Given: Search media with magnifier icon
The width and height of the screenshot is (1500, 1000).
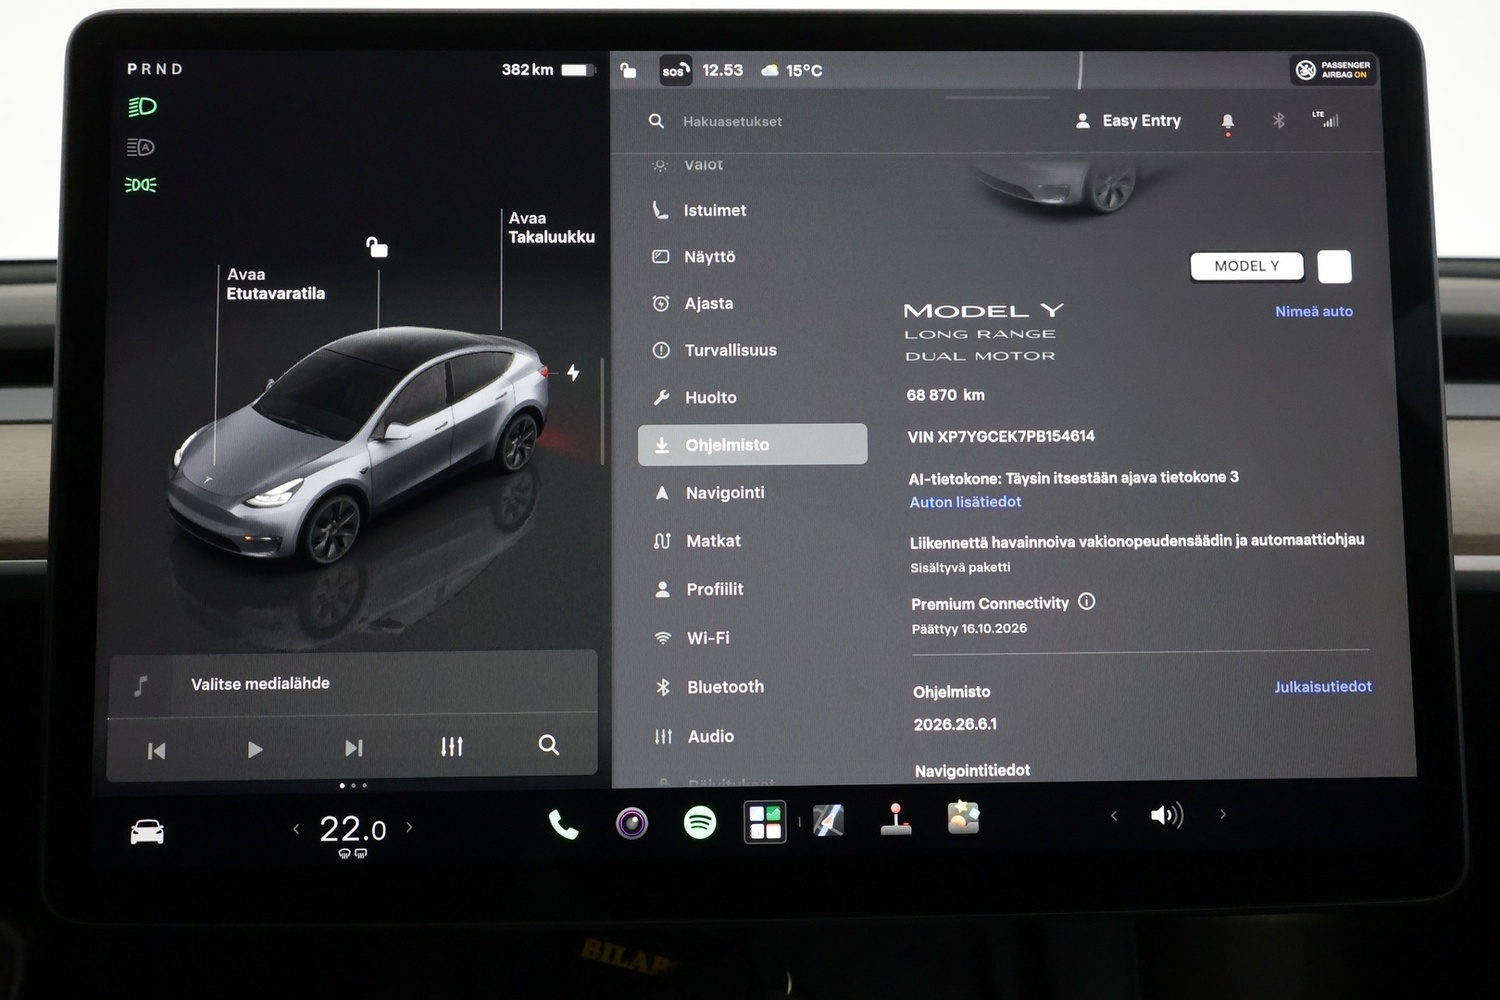Looking at the screenshot, I should [x=549, y=745].
